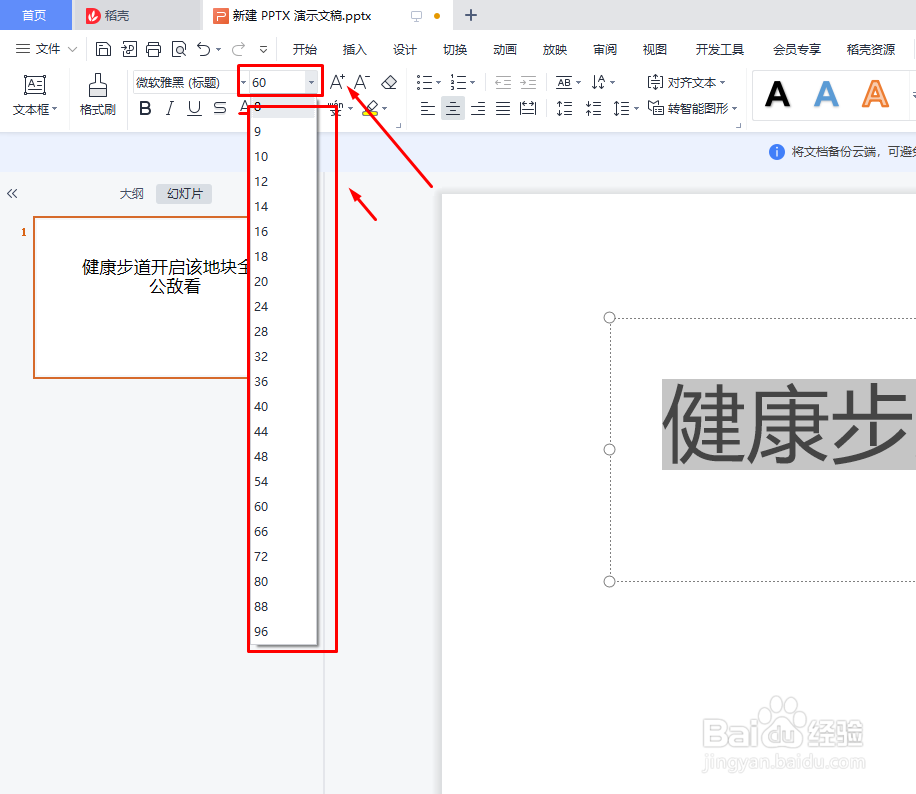Screen dimensions: 916x794
Task: Open the font name dropdown 微软雅黑
Action: click(244, 82)
